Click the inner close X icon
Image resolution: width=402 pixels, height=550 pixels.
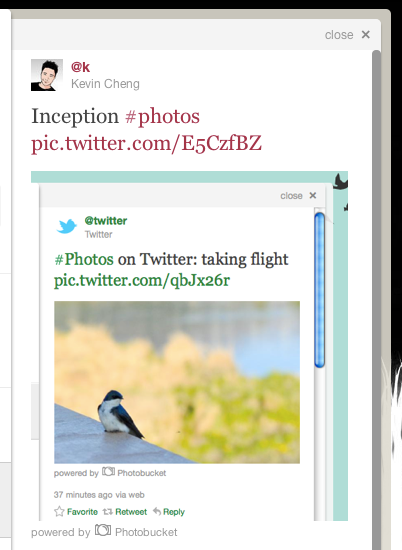click(x=313, y=195)
